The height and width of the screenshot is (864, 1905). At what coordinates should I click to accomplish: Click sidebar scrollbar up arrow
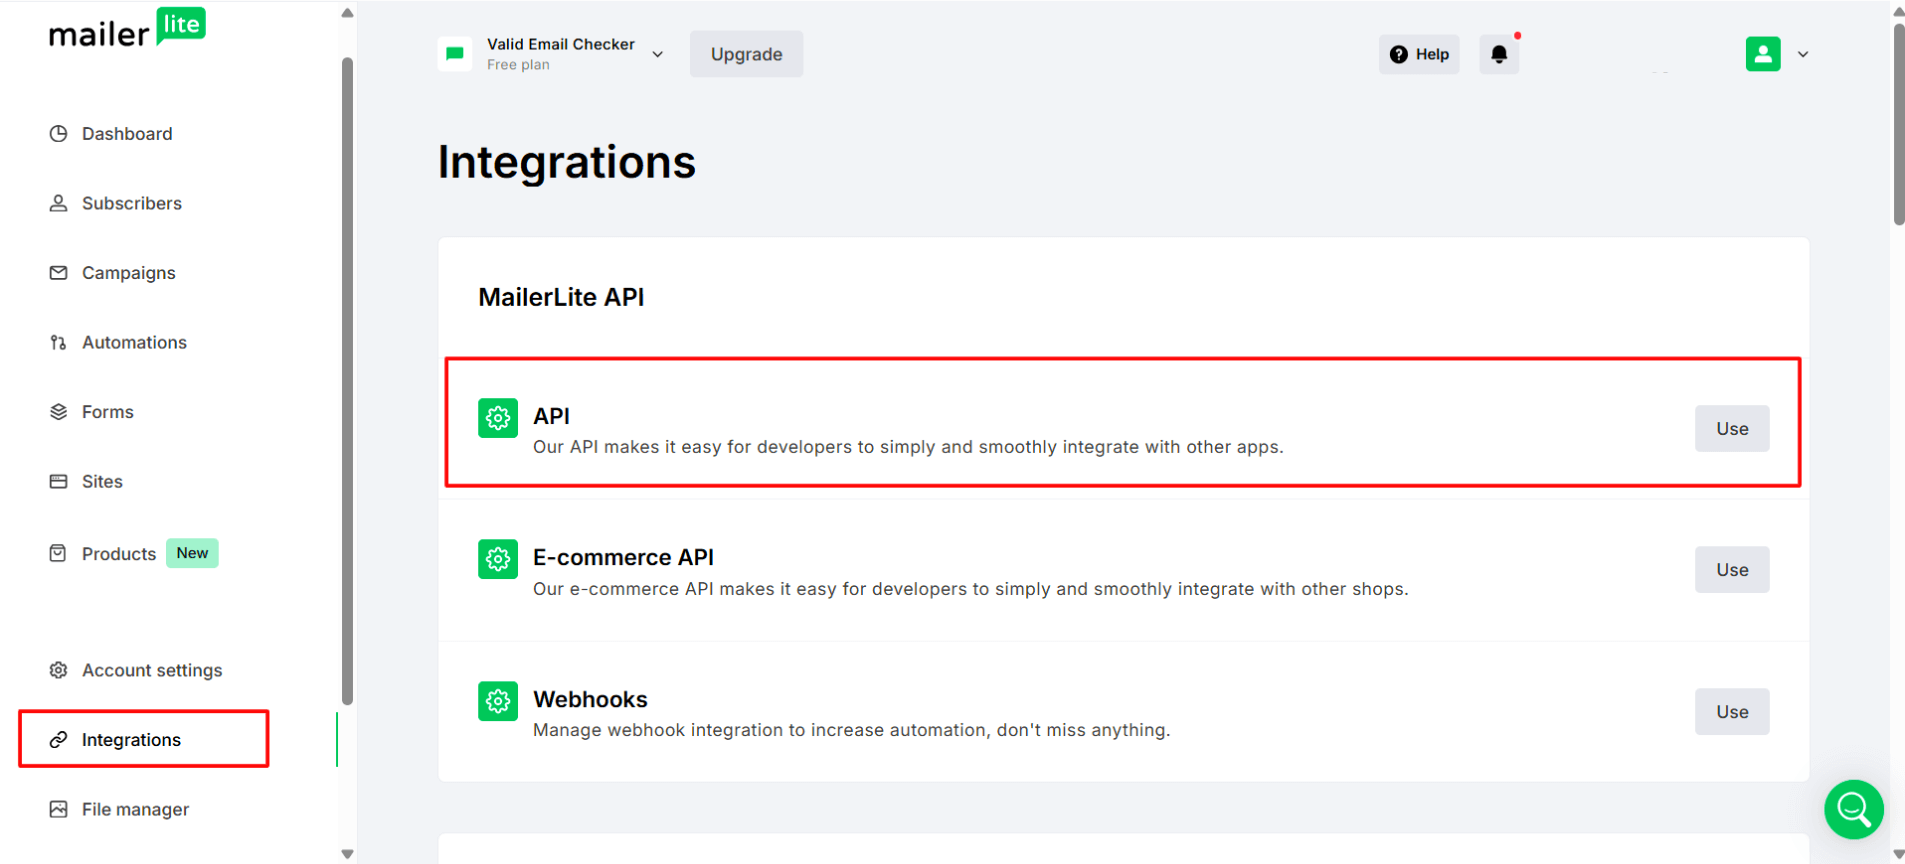[x=347, y=13]
